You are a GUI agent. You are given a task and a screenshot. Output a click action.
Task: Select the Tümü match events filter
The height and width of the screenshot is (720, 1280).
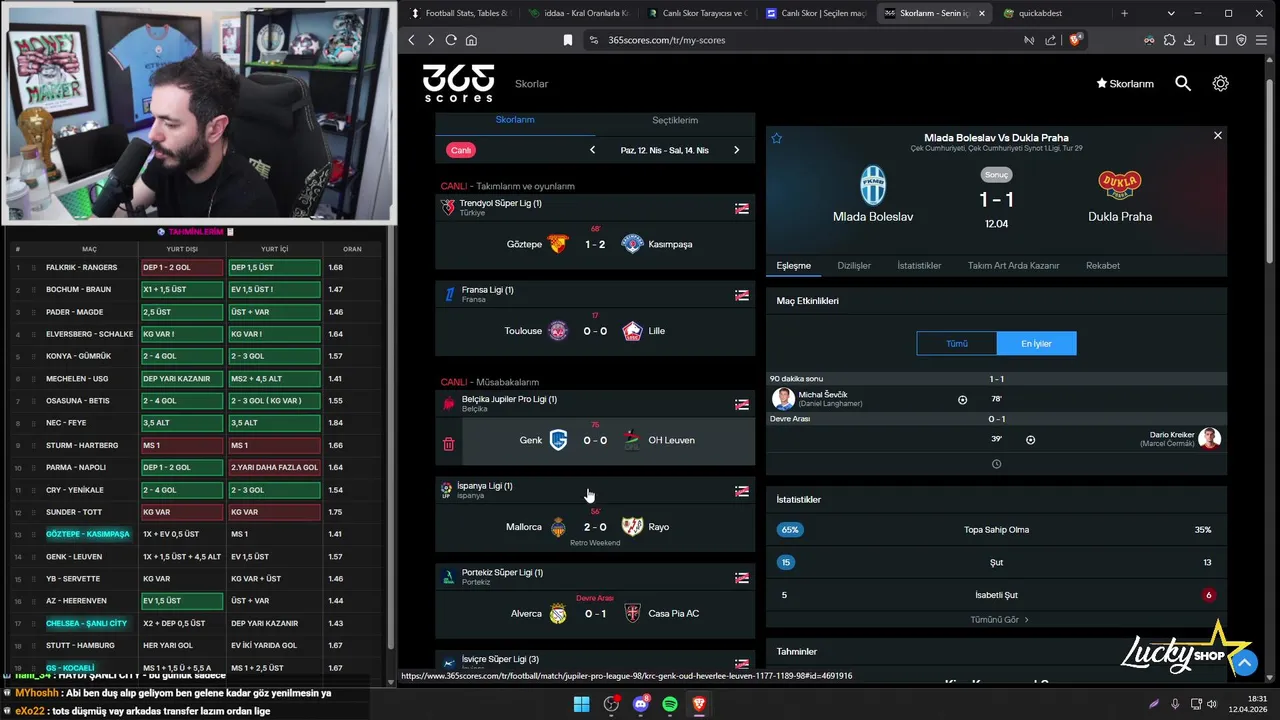coord(957,343)
